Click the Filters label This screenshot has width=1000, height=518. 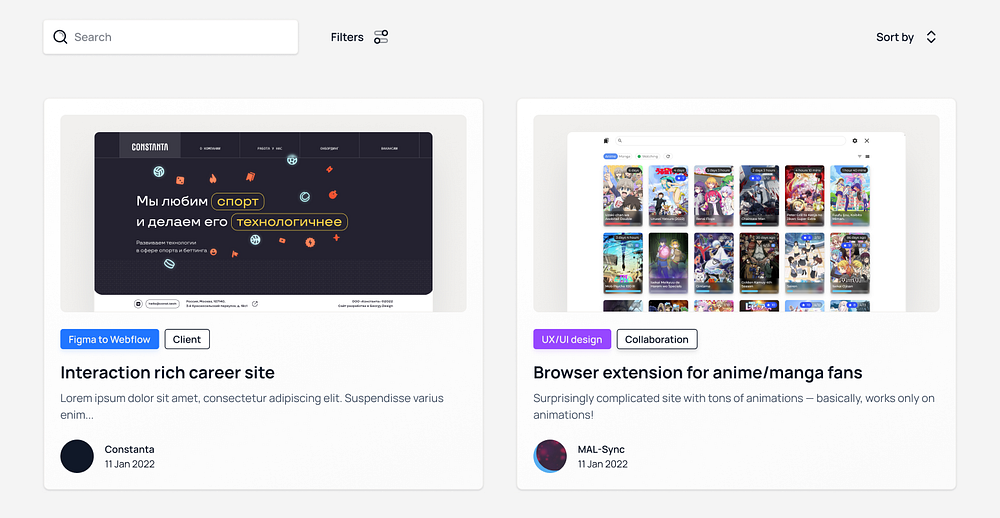point(347,37)
